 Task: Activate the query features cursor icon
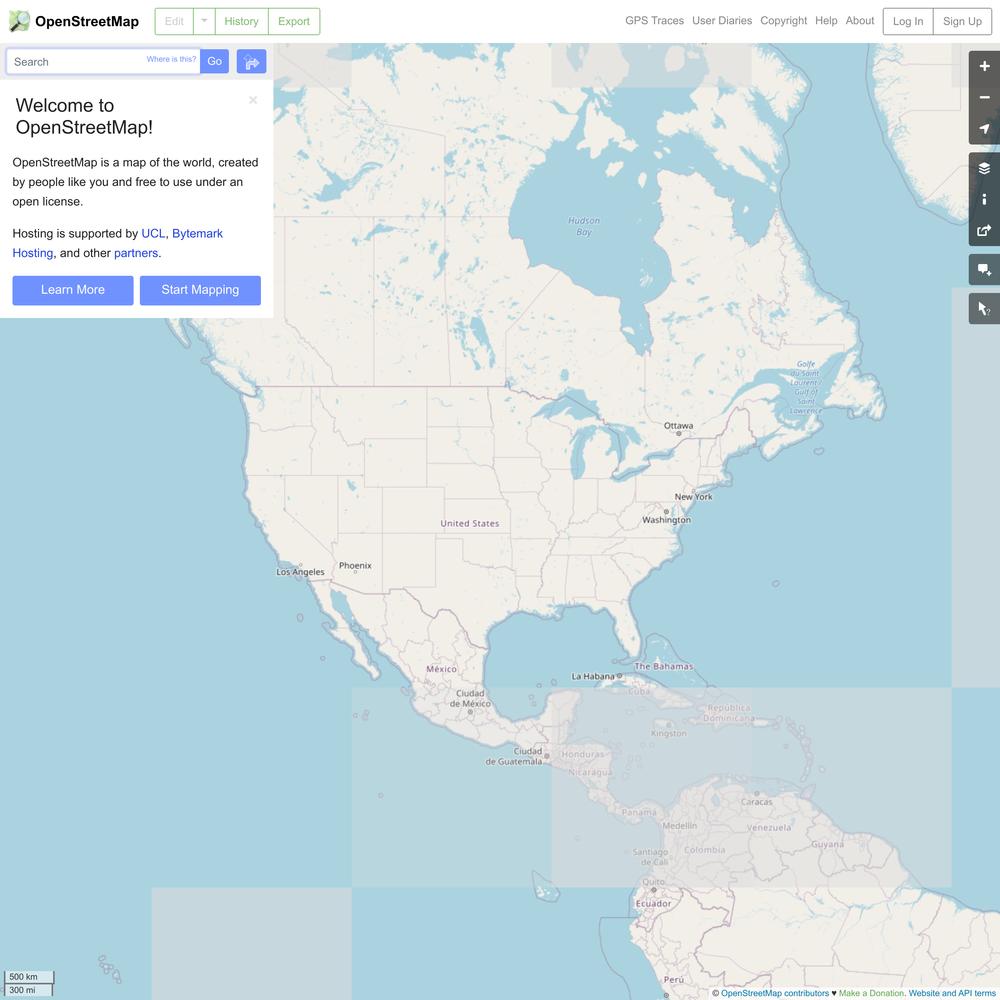coord(984,309)
